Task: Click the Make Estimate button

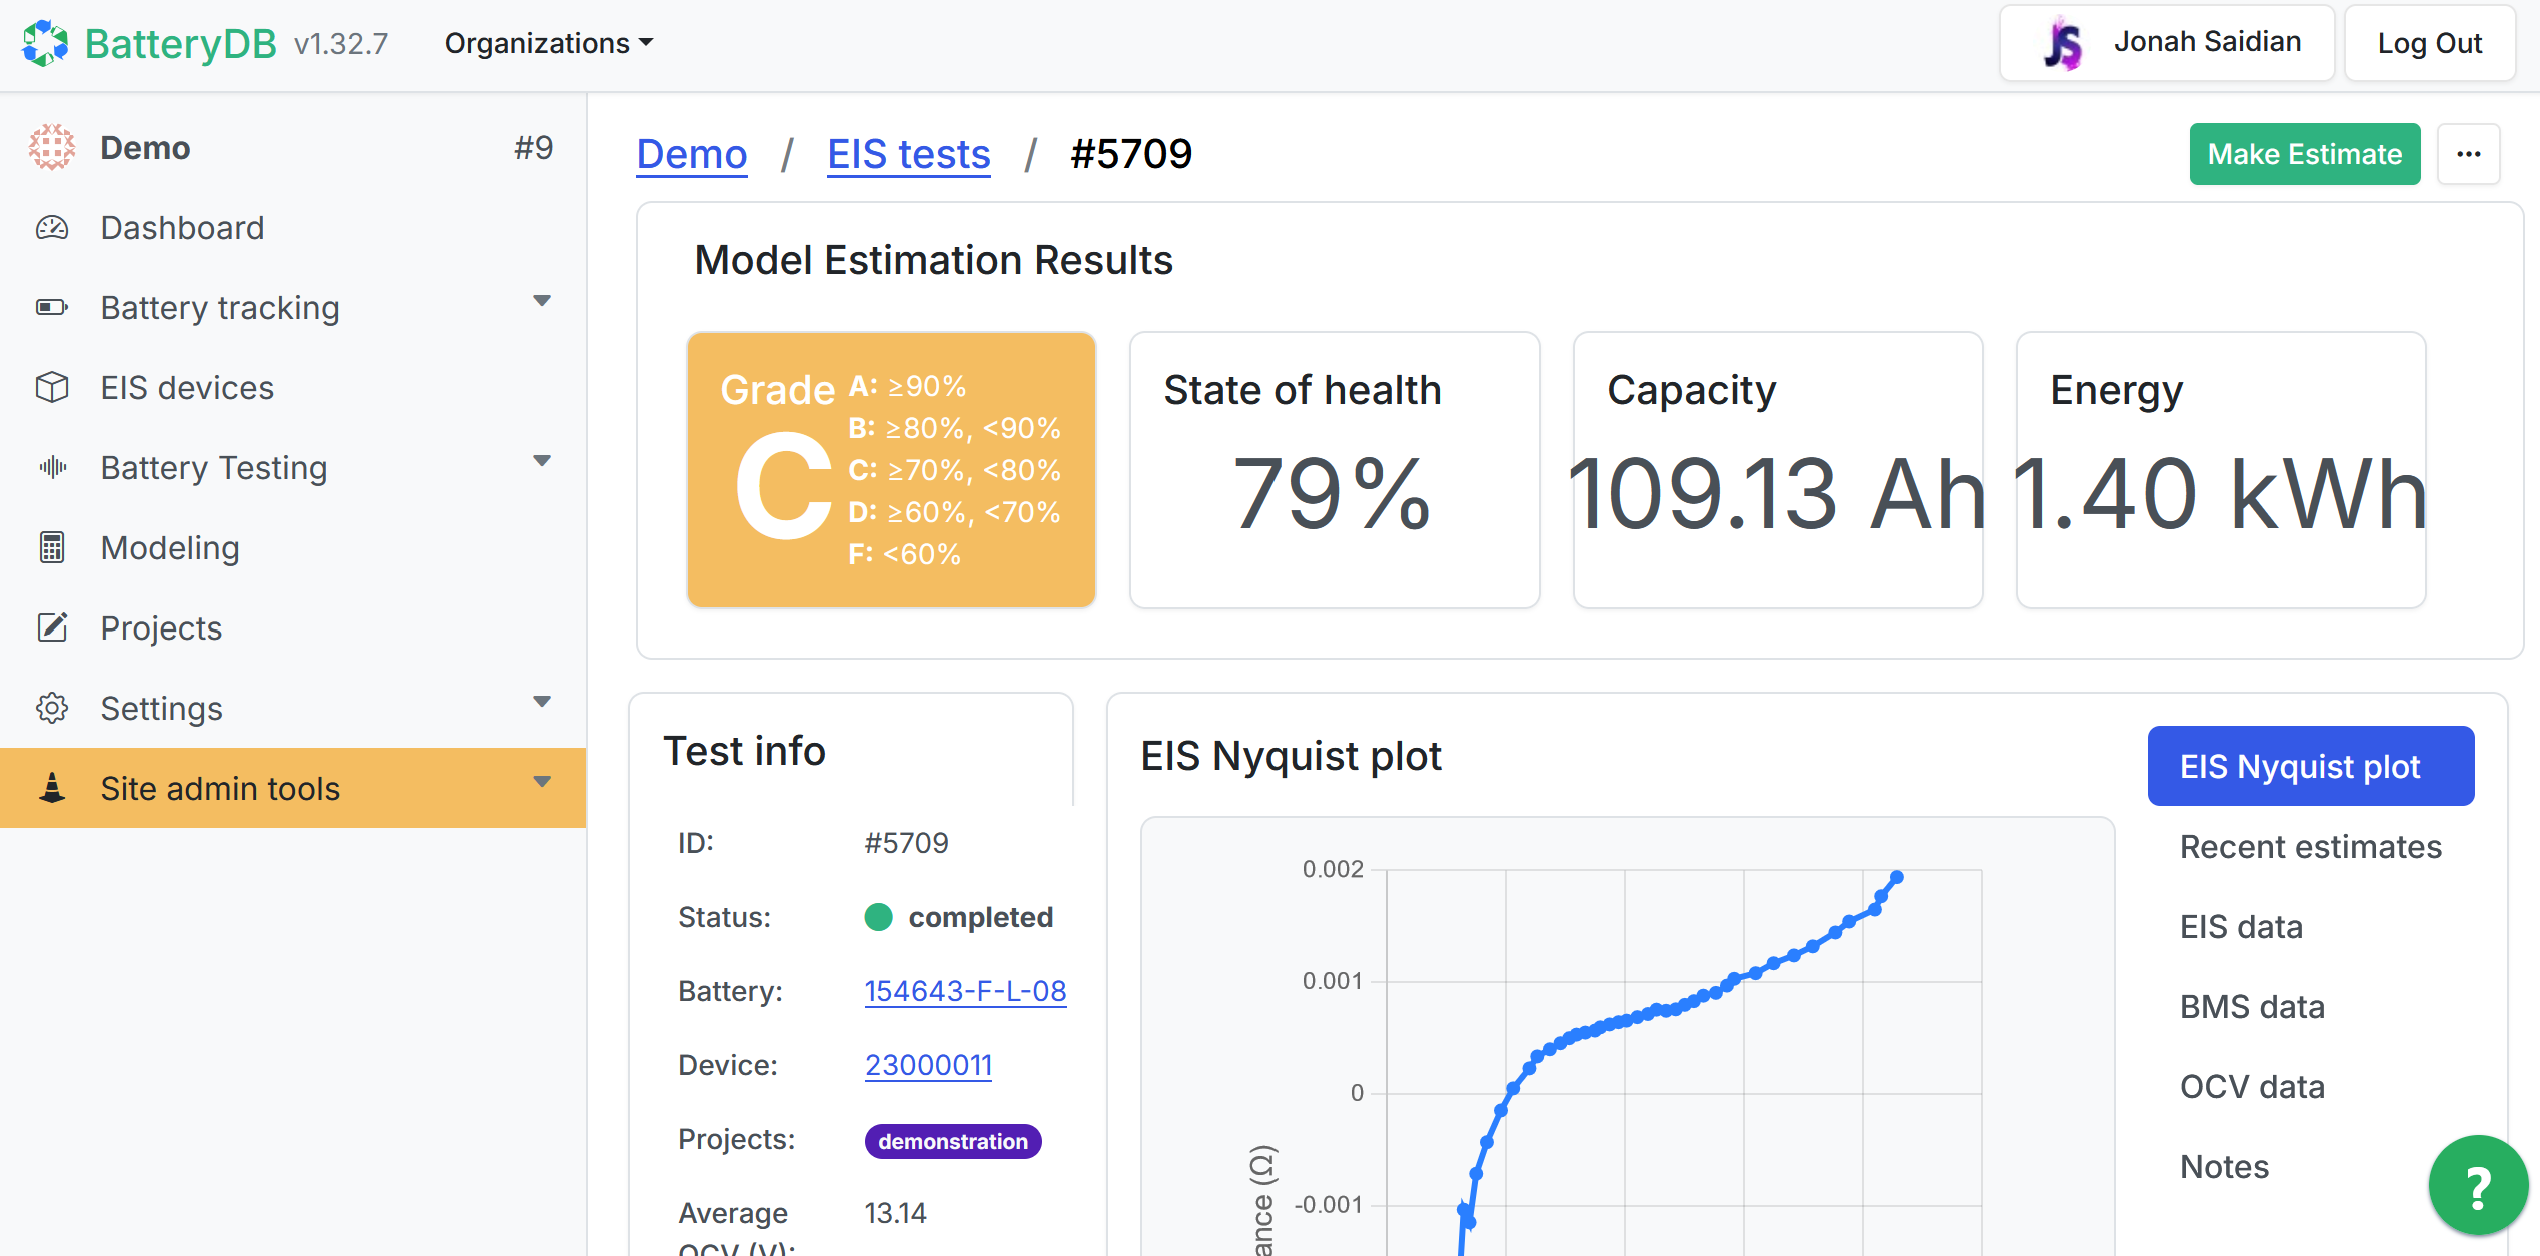Action: (x=2304, y=154)
